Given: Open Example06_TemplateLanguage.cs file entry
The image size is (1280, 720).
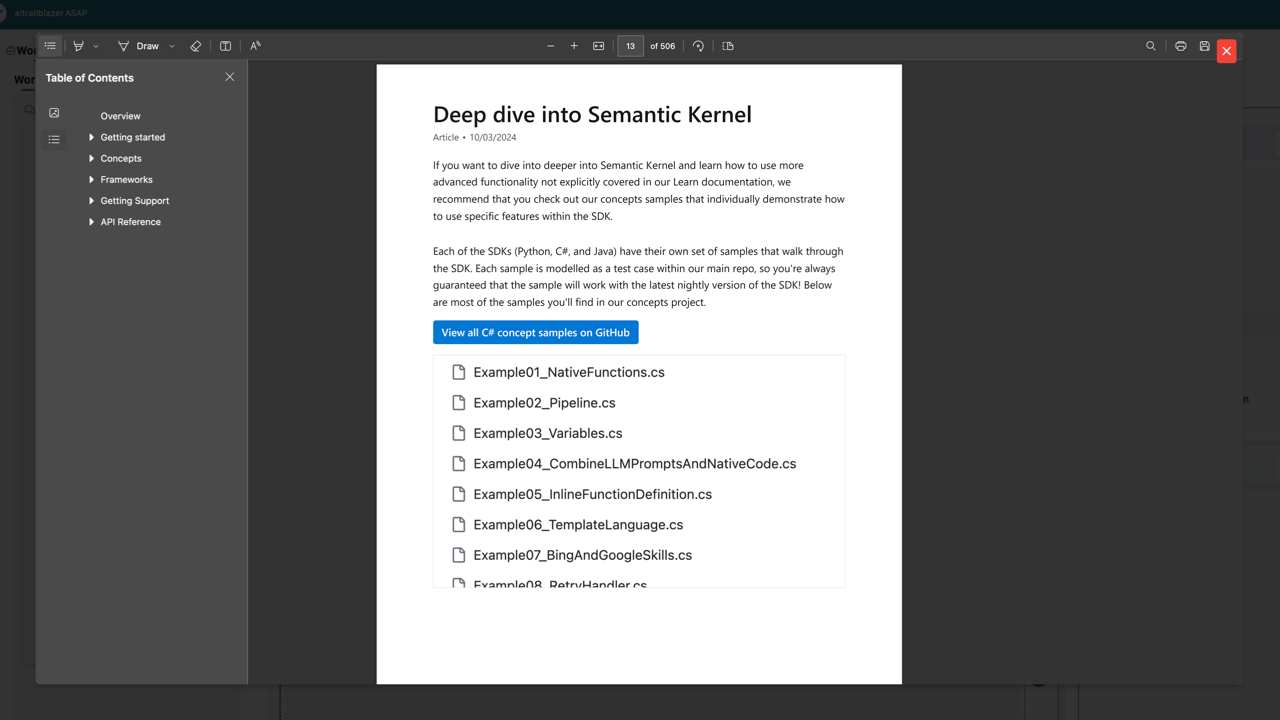Looking at the screenshot, I should pyautogui.click(x=578, y=524).
